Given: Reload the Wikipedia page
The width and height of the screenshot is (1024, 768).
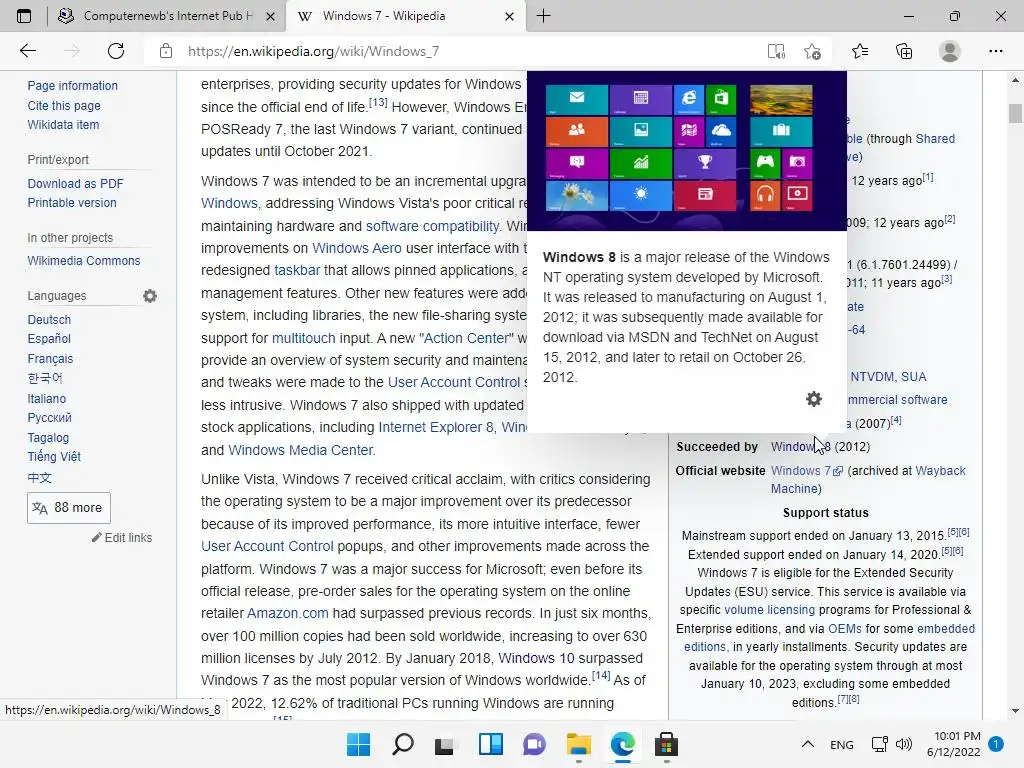Looking at the screenshot, I should coord(116,51).
